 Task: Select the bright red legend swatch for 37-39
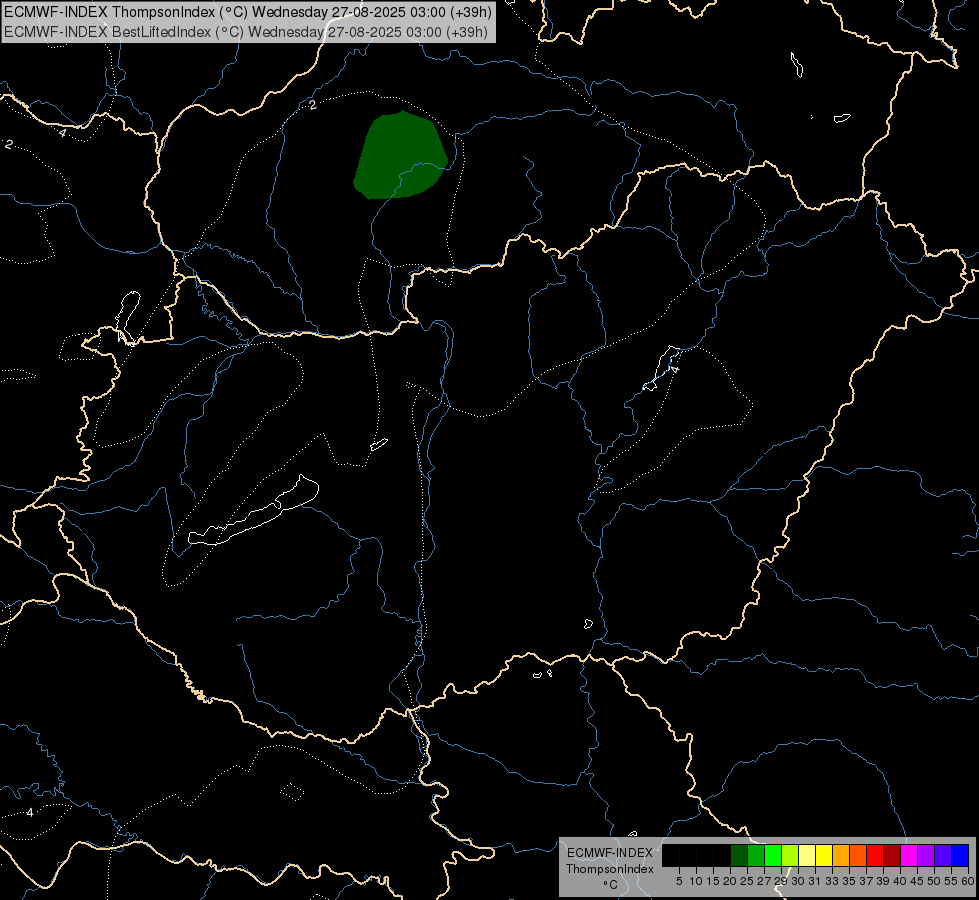875,855
